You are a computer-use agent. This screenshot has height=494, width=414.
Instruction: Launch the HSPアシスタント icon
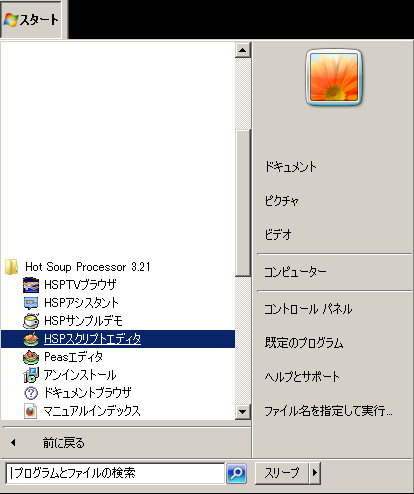tap(31, 303)
